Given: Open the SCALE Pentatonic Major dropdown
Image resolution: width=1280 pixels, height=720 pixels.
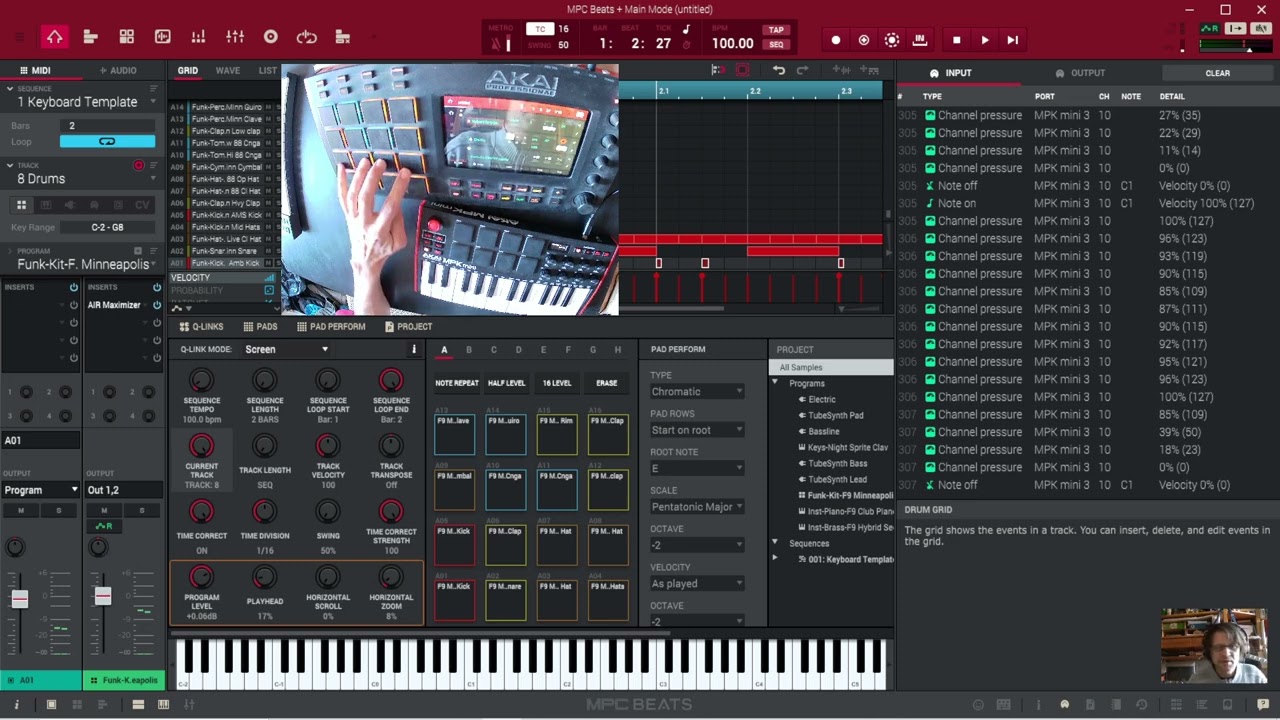Looking at the screenshot, I should [697, 506].
